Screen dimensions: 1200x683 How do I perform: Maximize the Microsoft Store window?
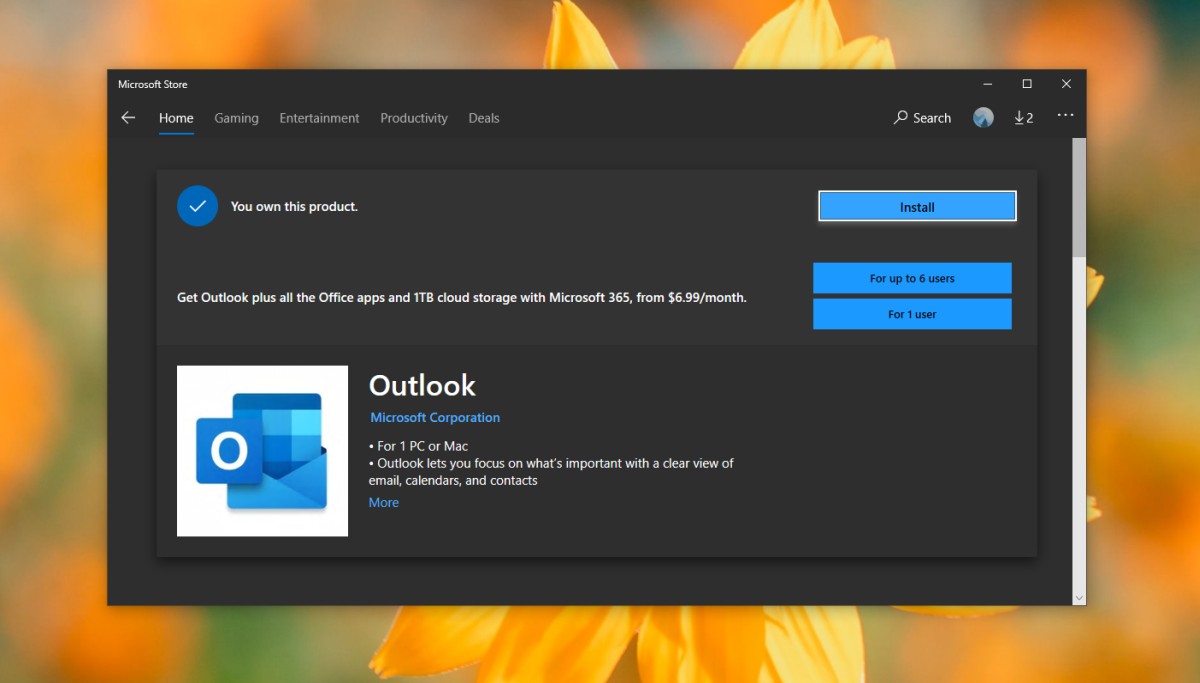(x=1027, y=84)
